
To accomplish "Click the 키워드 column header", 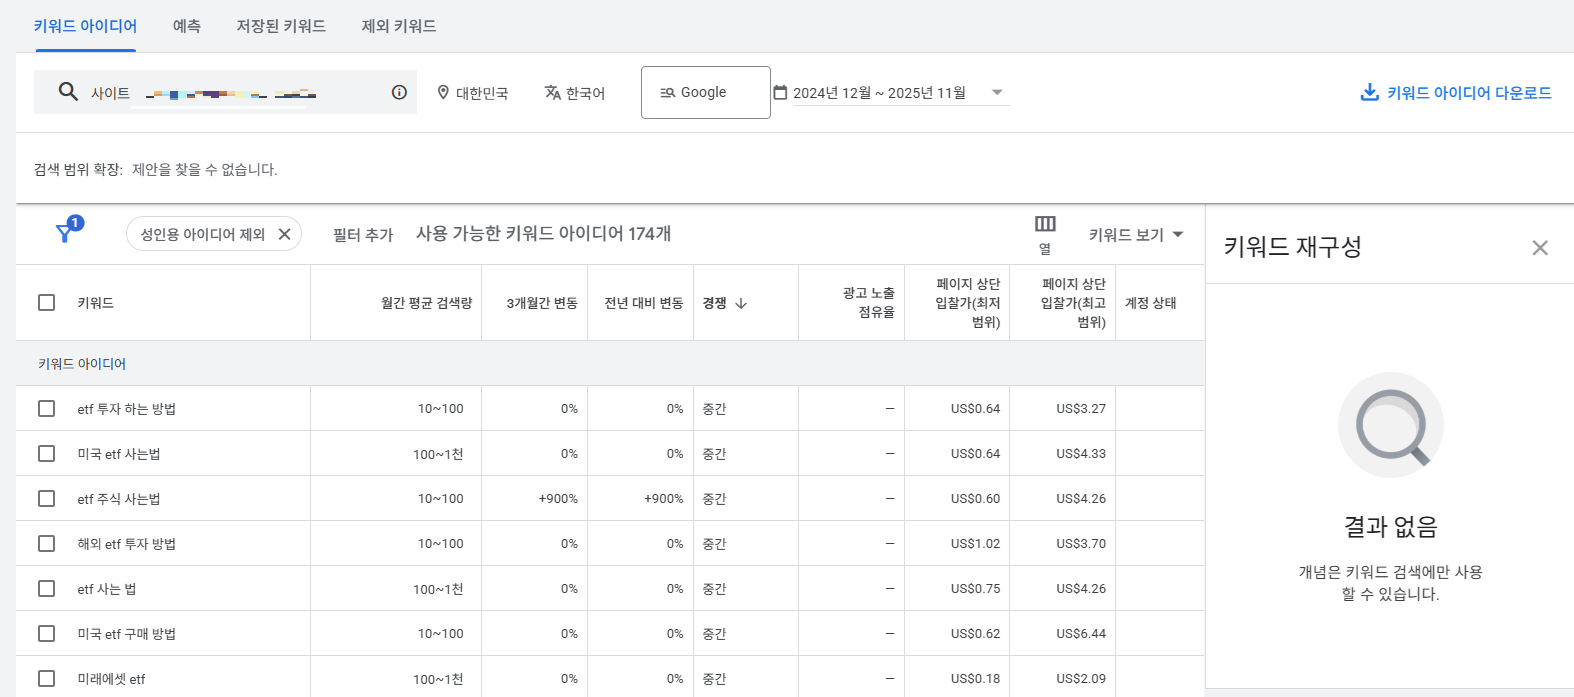I will 95,303.
